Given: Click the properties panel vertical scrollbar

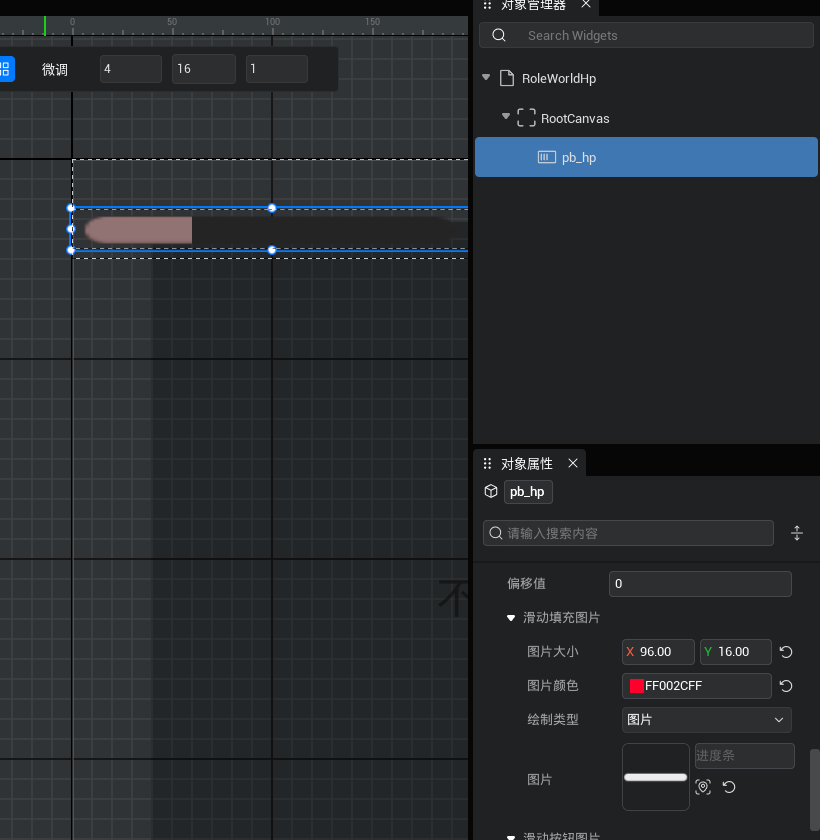Looking at the screenshot, I should [x=815, y=790].
